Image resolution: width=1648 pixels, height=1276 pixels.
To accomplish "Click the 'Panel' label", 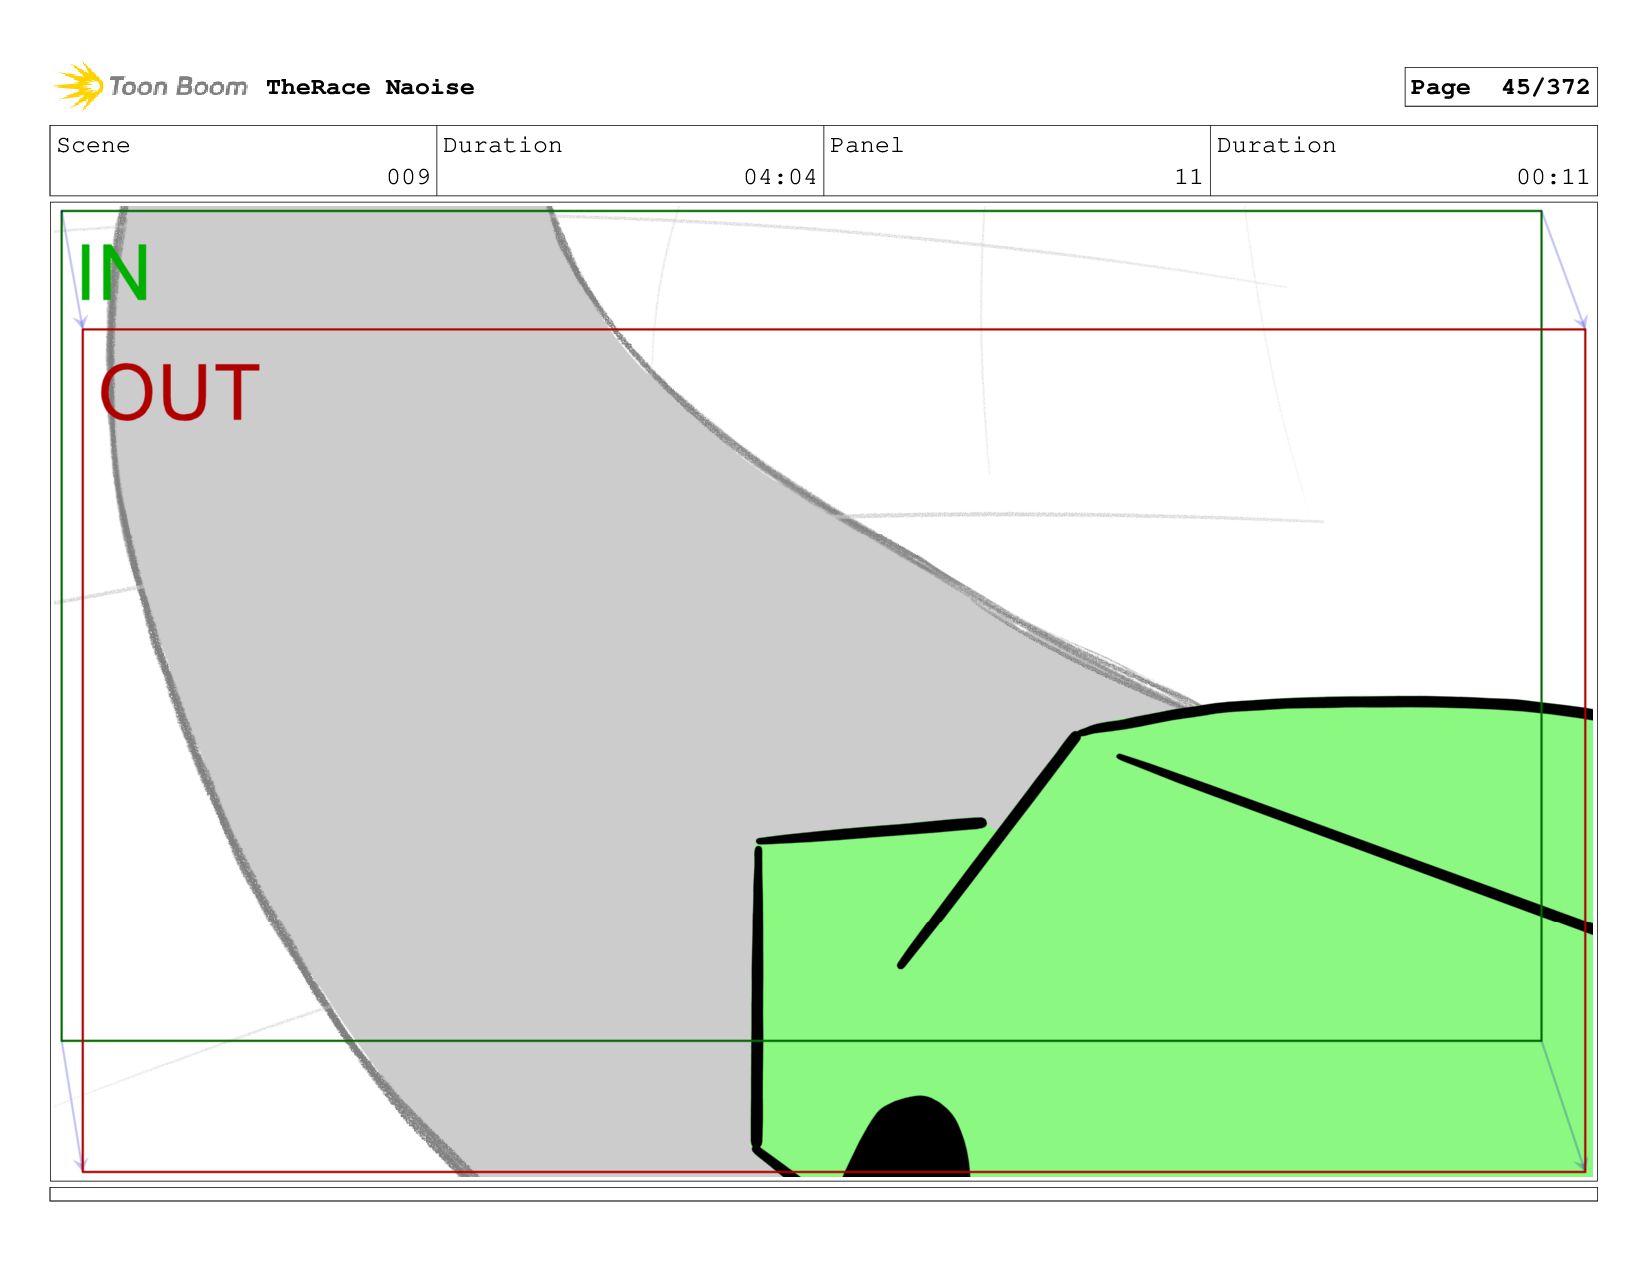I will click(x=866, y=145).
